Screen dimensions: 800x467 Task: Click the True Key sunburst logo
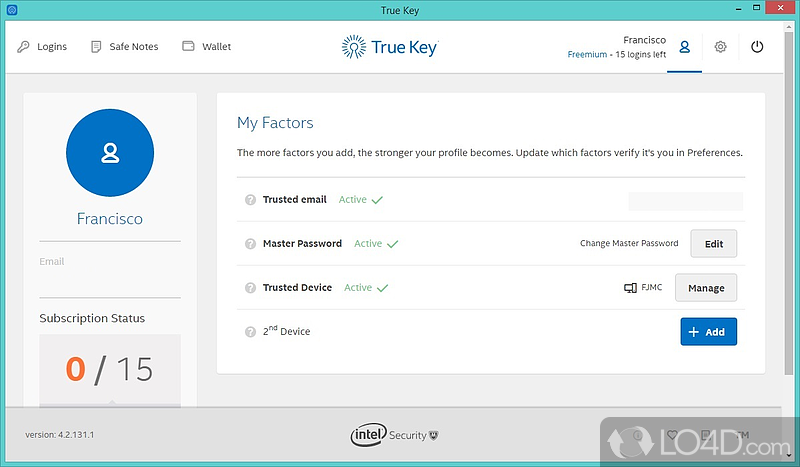click(x=354, y=47)
